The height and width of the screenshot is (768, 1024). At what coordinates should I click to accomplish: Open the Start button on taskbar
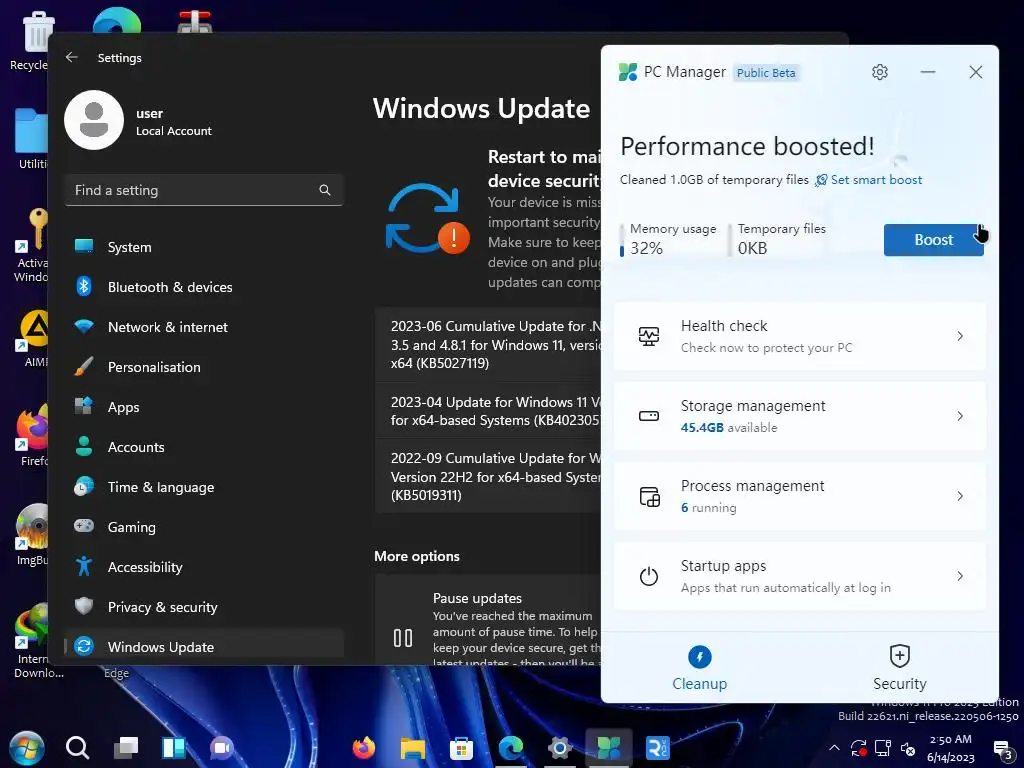coord(27,747)
